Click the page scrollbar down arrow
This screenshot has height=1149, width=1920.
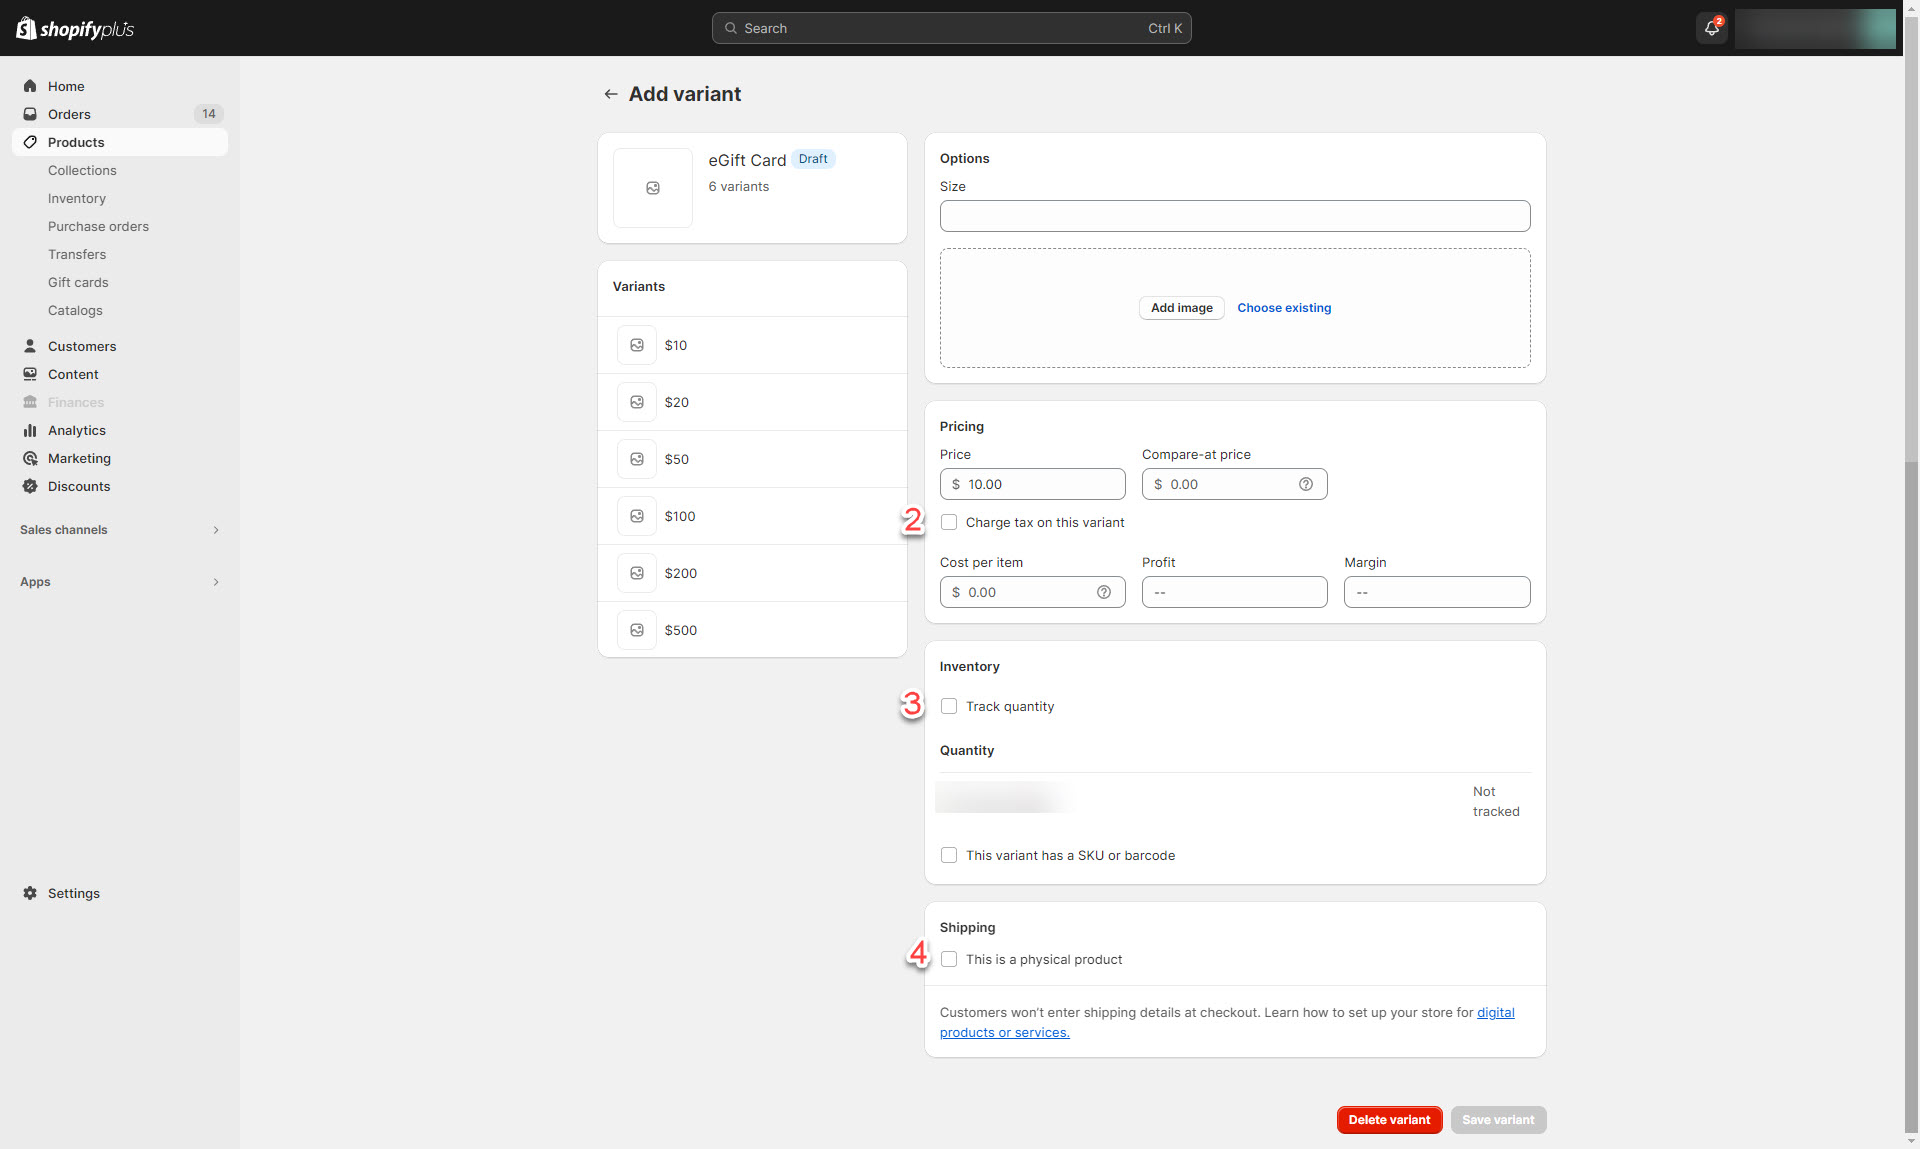(1911, 1141)
